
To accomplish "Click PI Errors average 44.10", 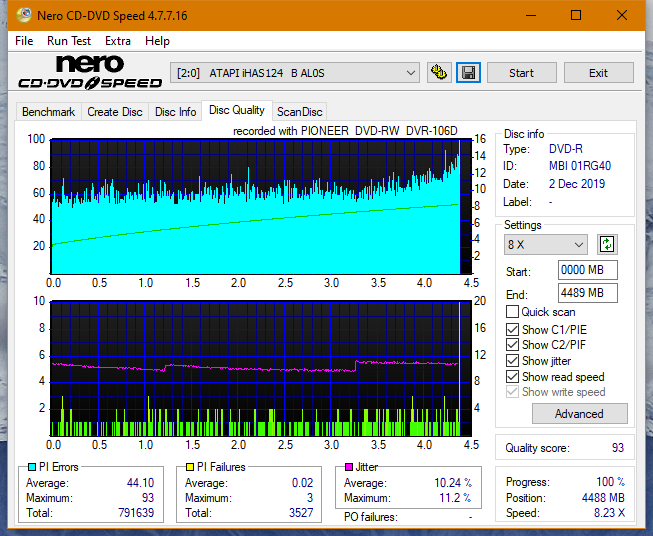I will 140,483.
